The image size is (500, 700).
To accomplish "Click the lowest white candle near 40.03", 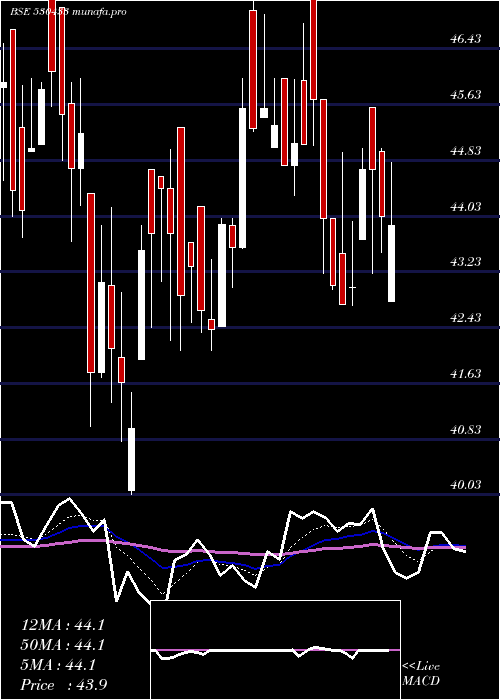I will [131, 459].
